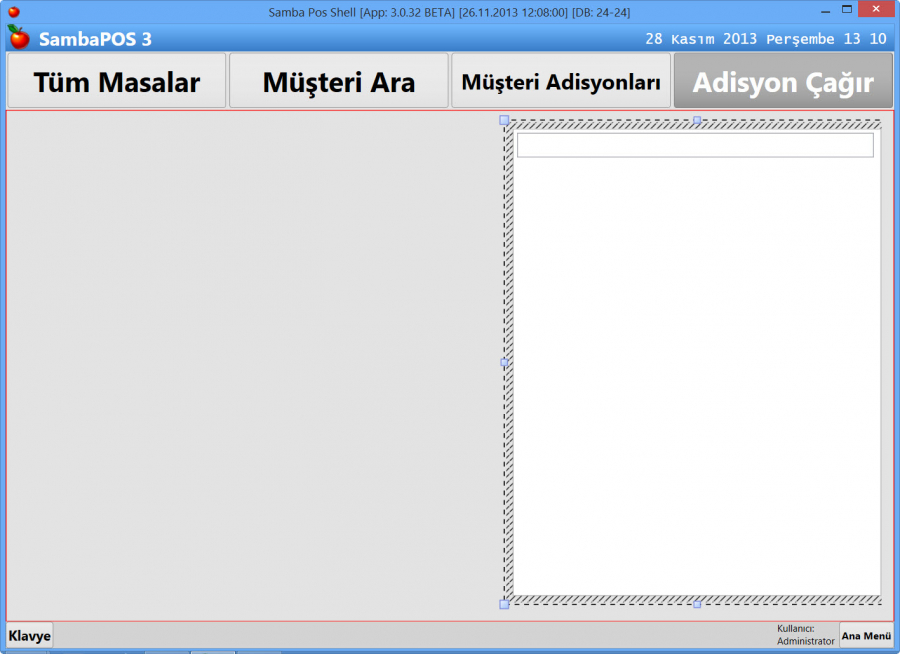Viewport: 900px width, 654px height.
Task: Switch to the Müşteri Ara tab
Action: pyautogui.click(x=339, y=82)
